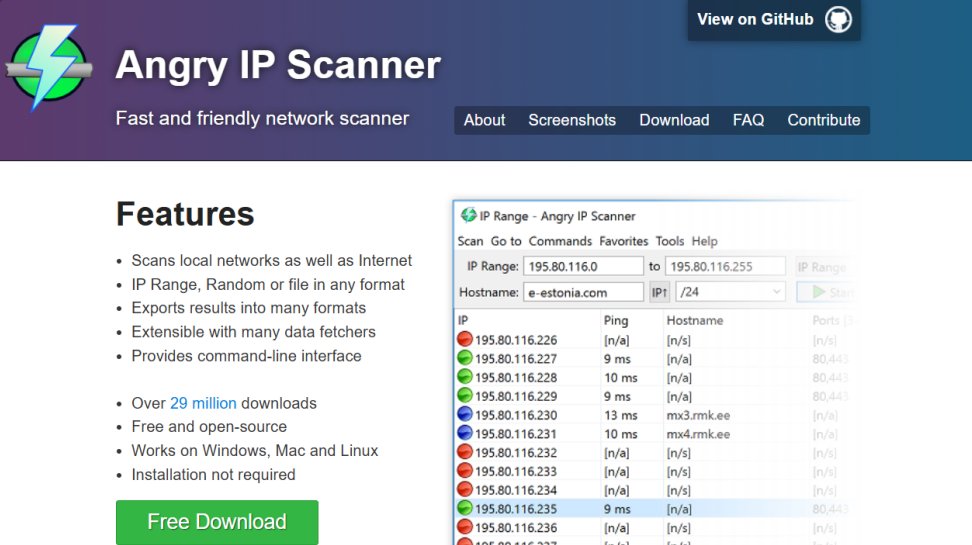Click the GitHub octocat icon

(x=838, y=19)
